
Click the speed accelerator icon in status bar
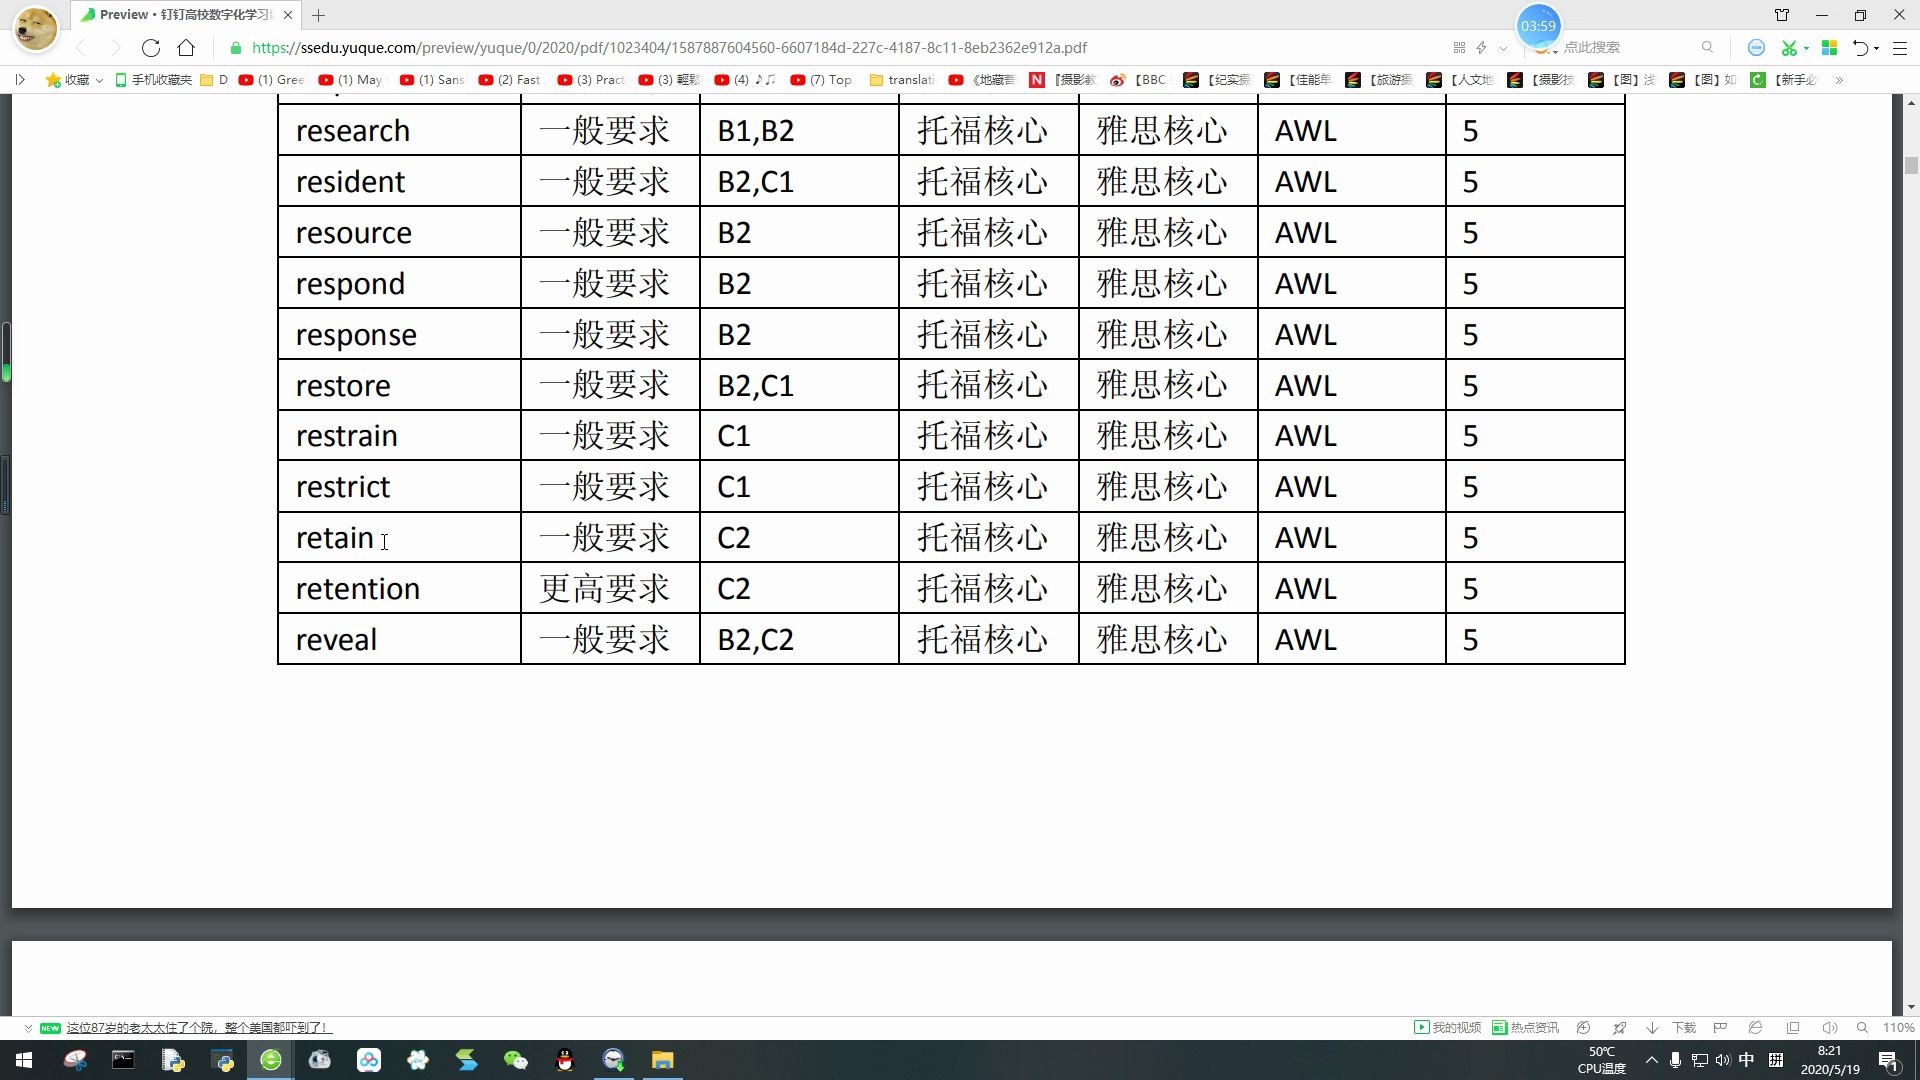point(1583,1027)
